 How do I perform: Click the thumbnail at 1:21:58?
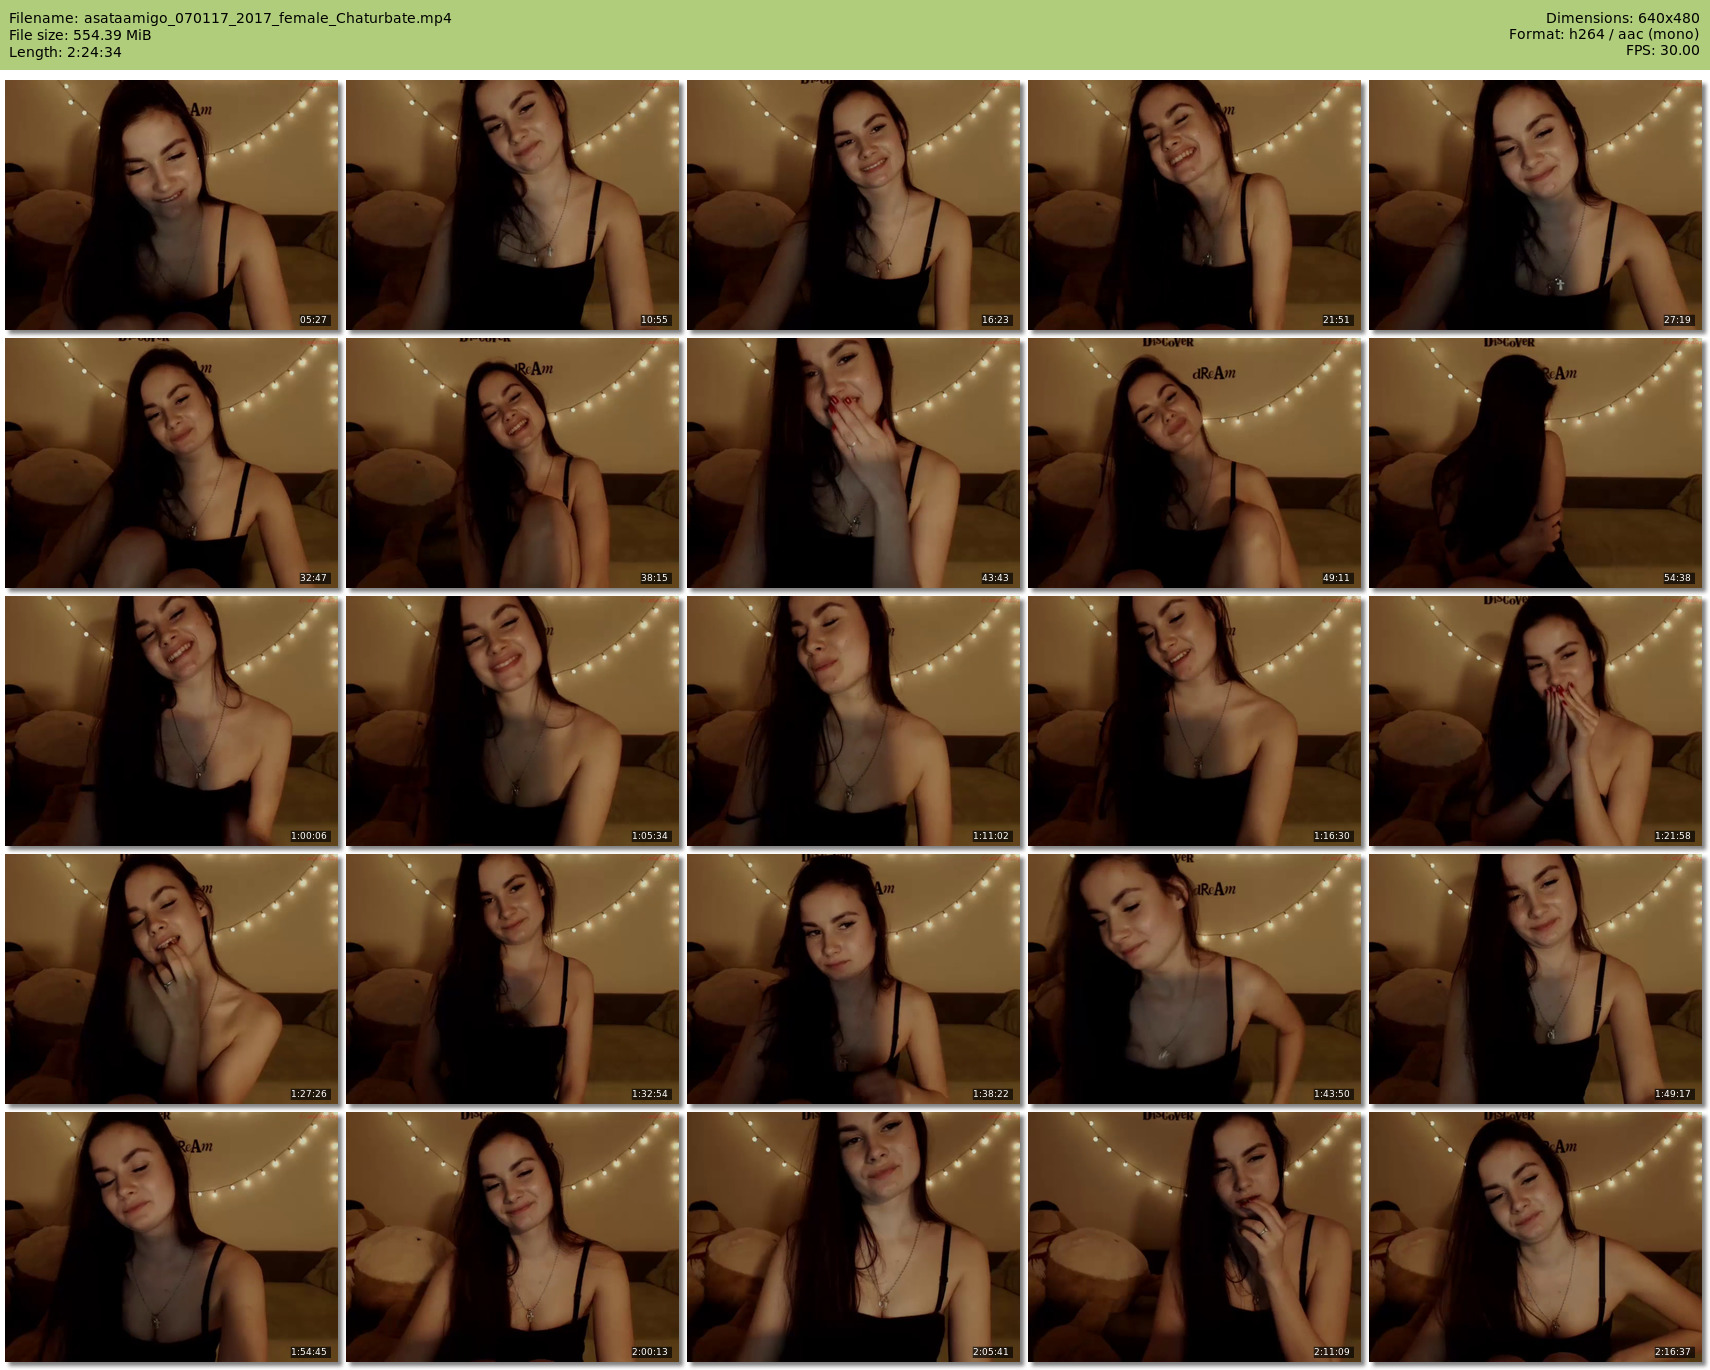[1536, 721]
